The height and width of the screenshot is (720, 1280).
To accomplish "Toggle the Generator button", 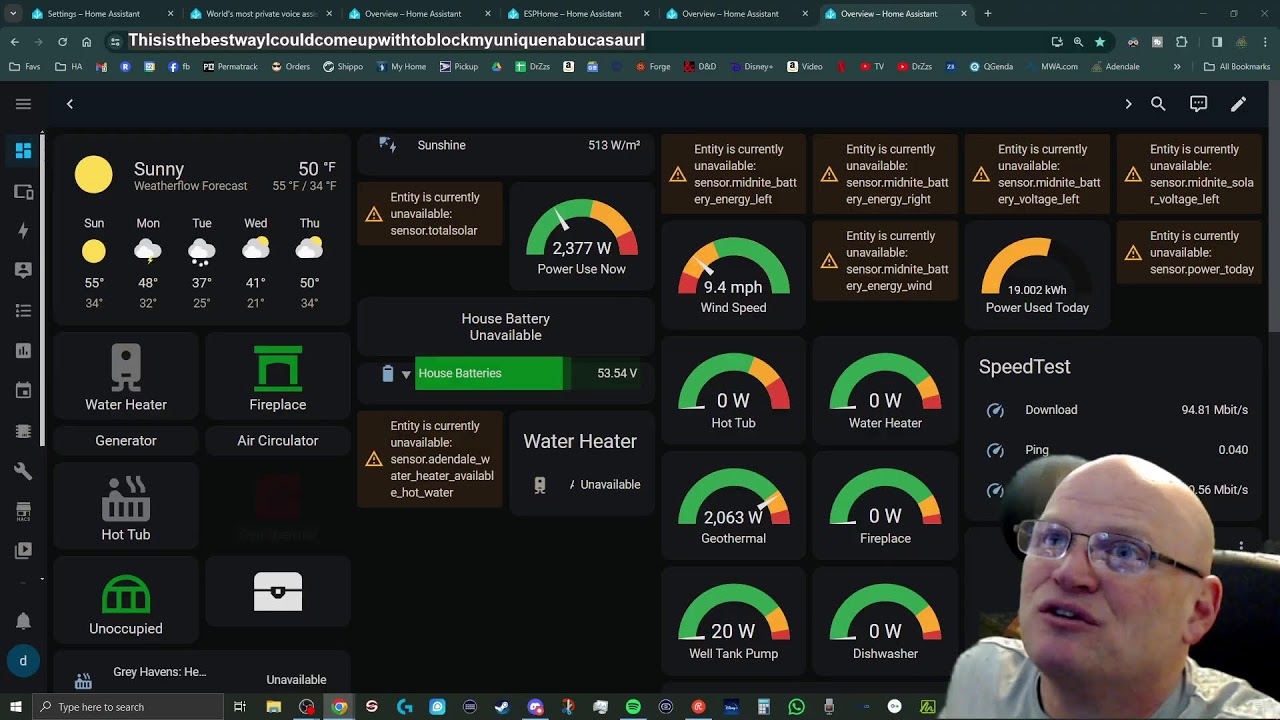I will tap(126, 440).
